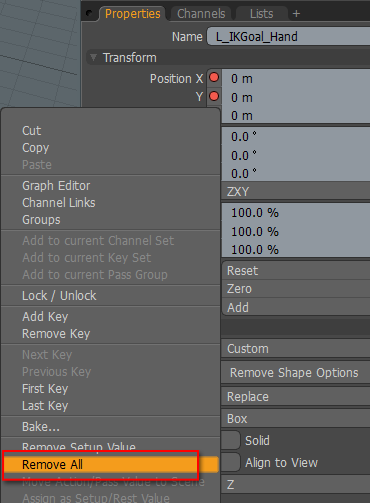The width and height of the screenshot is (370, 503).
Task: Click the panel options dot beside Properties
Action: 89,13
